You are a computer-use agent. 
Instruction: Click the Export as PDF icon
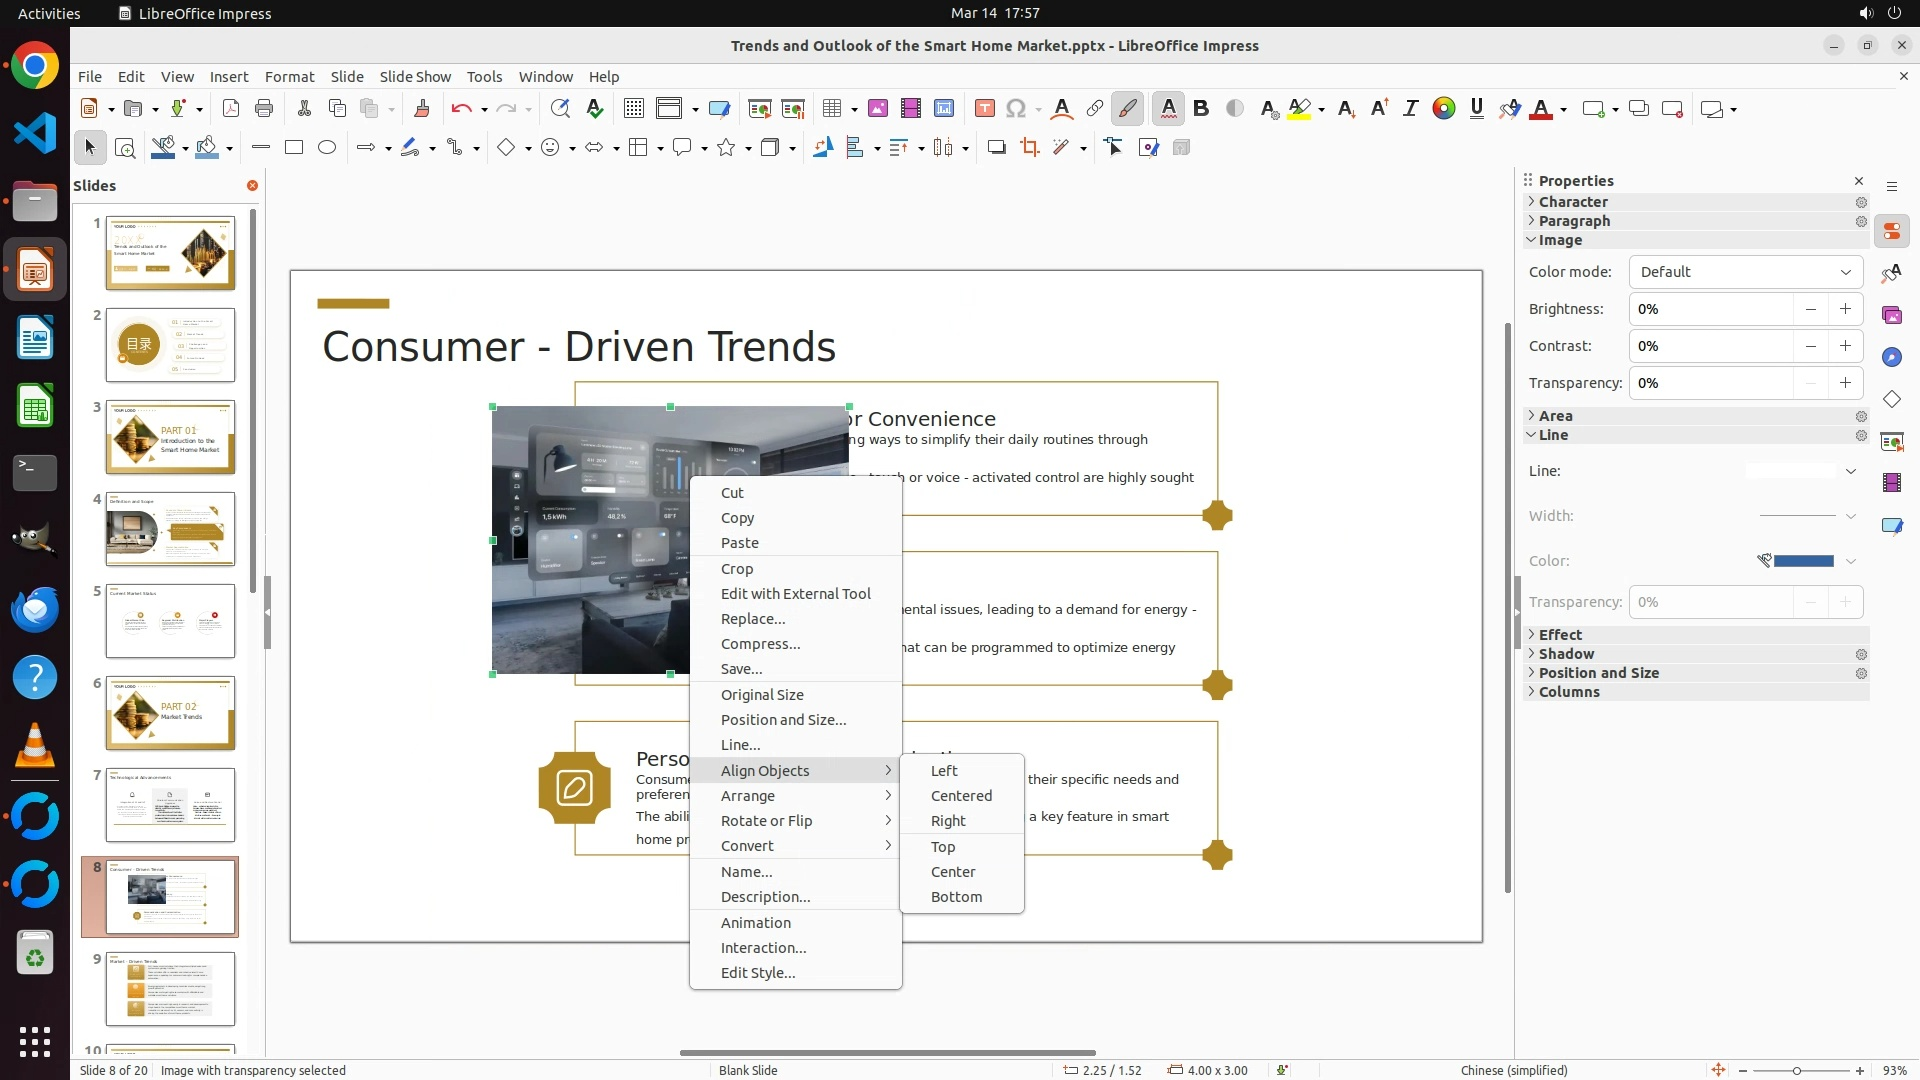pyautogui.click(x=231, y=109)
